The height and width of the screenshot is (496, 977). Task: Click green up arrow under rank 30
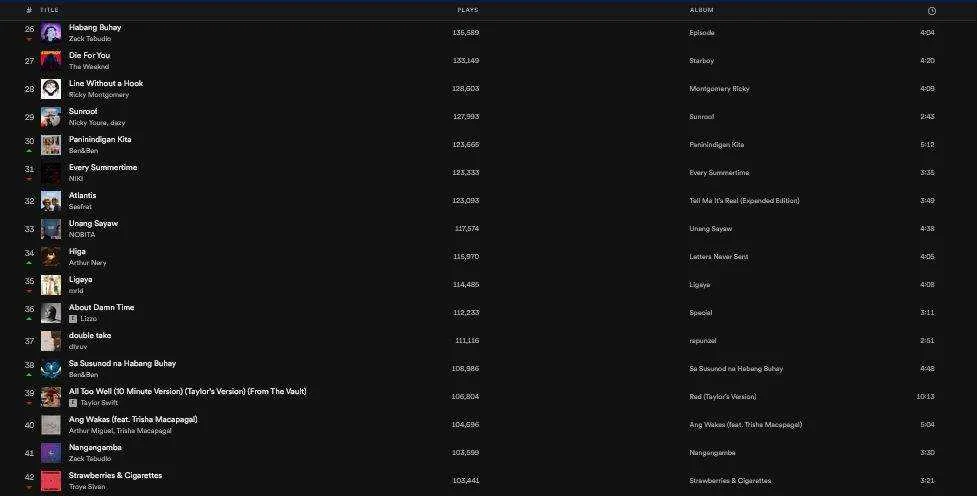[29, 151]
